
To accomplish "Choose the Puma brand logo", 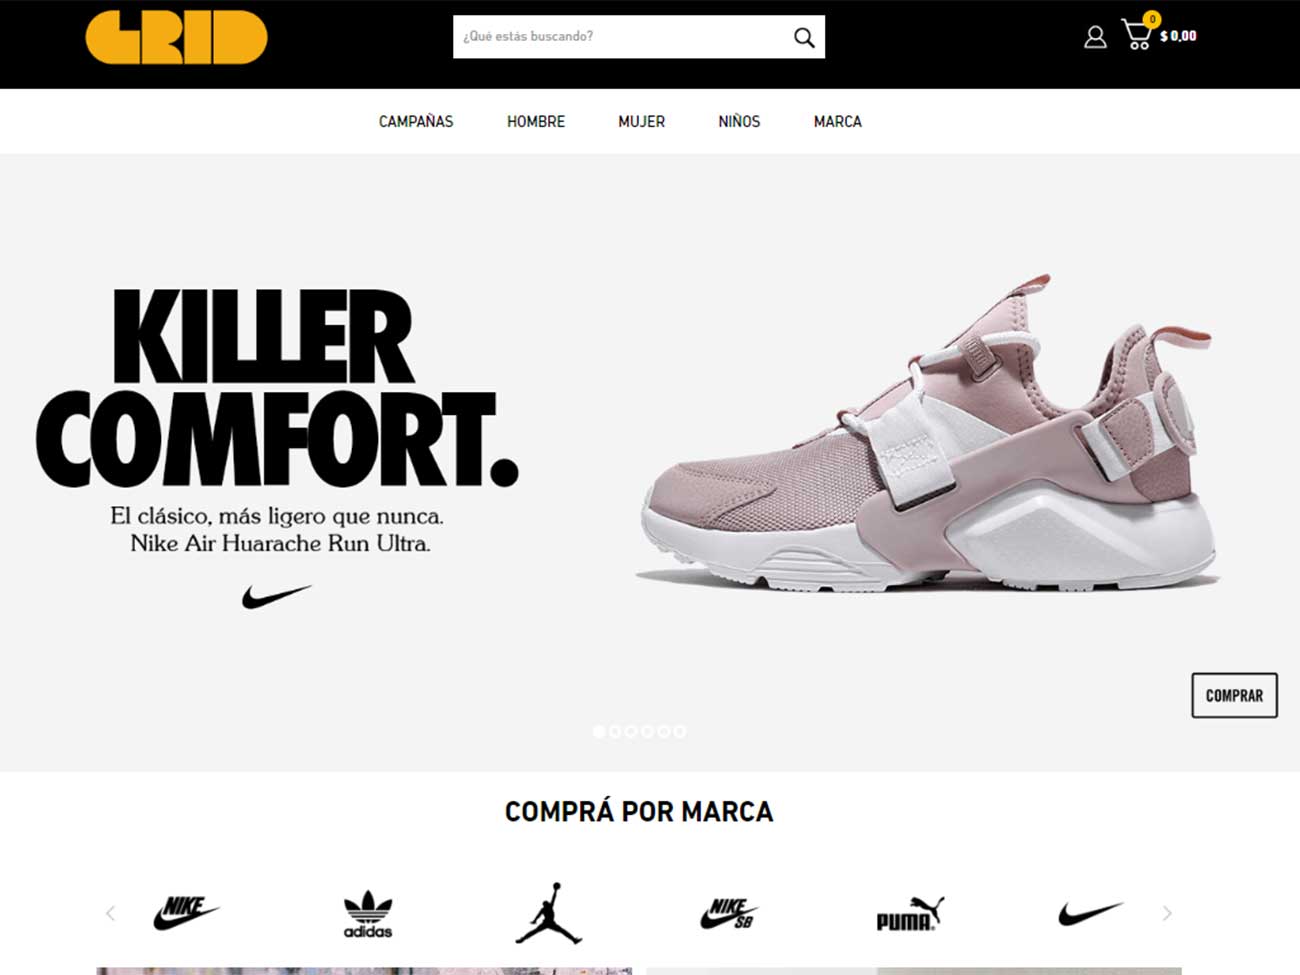I will [909, 913].
